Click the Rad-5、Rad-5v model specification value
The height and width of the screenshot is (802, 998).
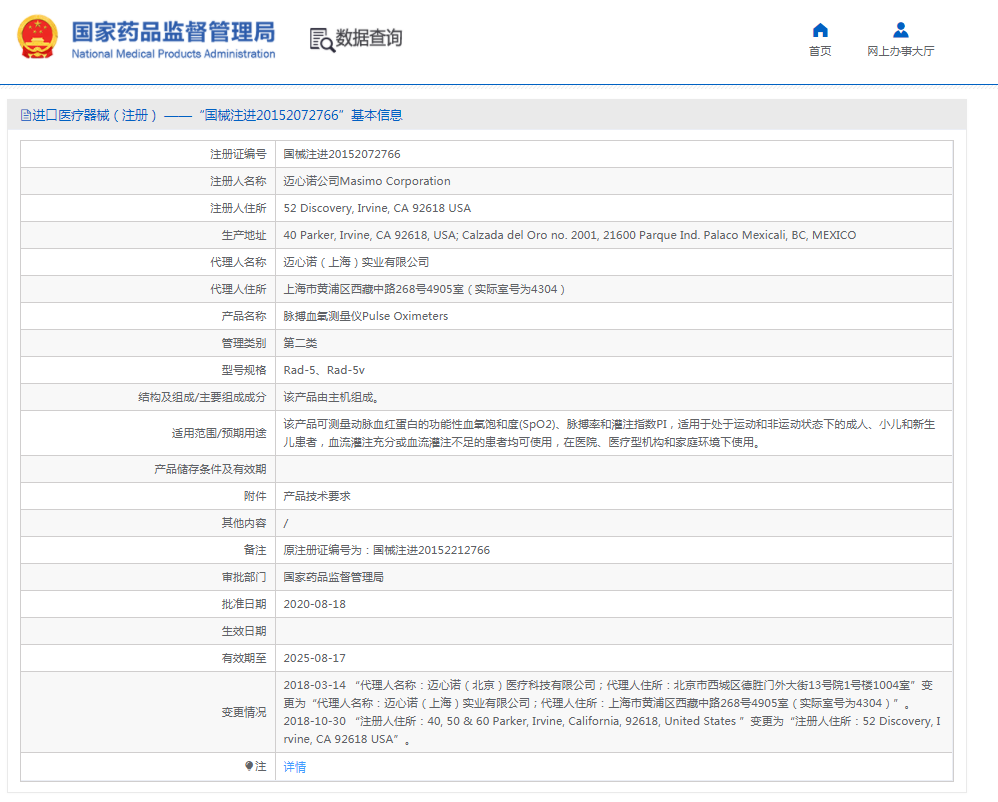324,370
